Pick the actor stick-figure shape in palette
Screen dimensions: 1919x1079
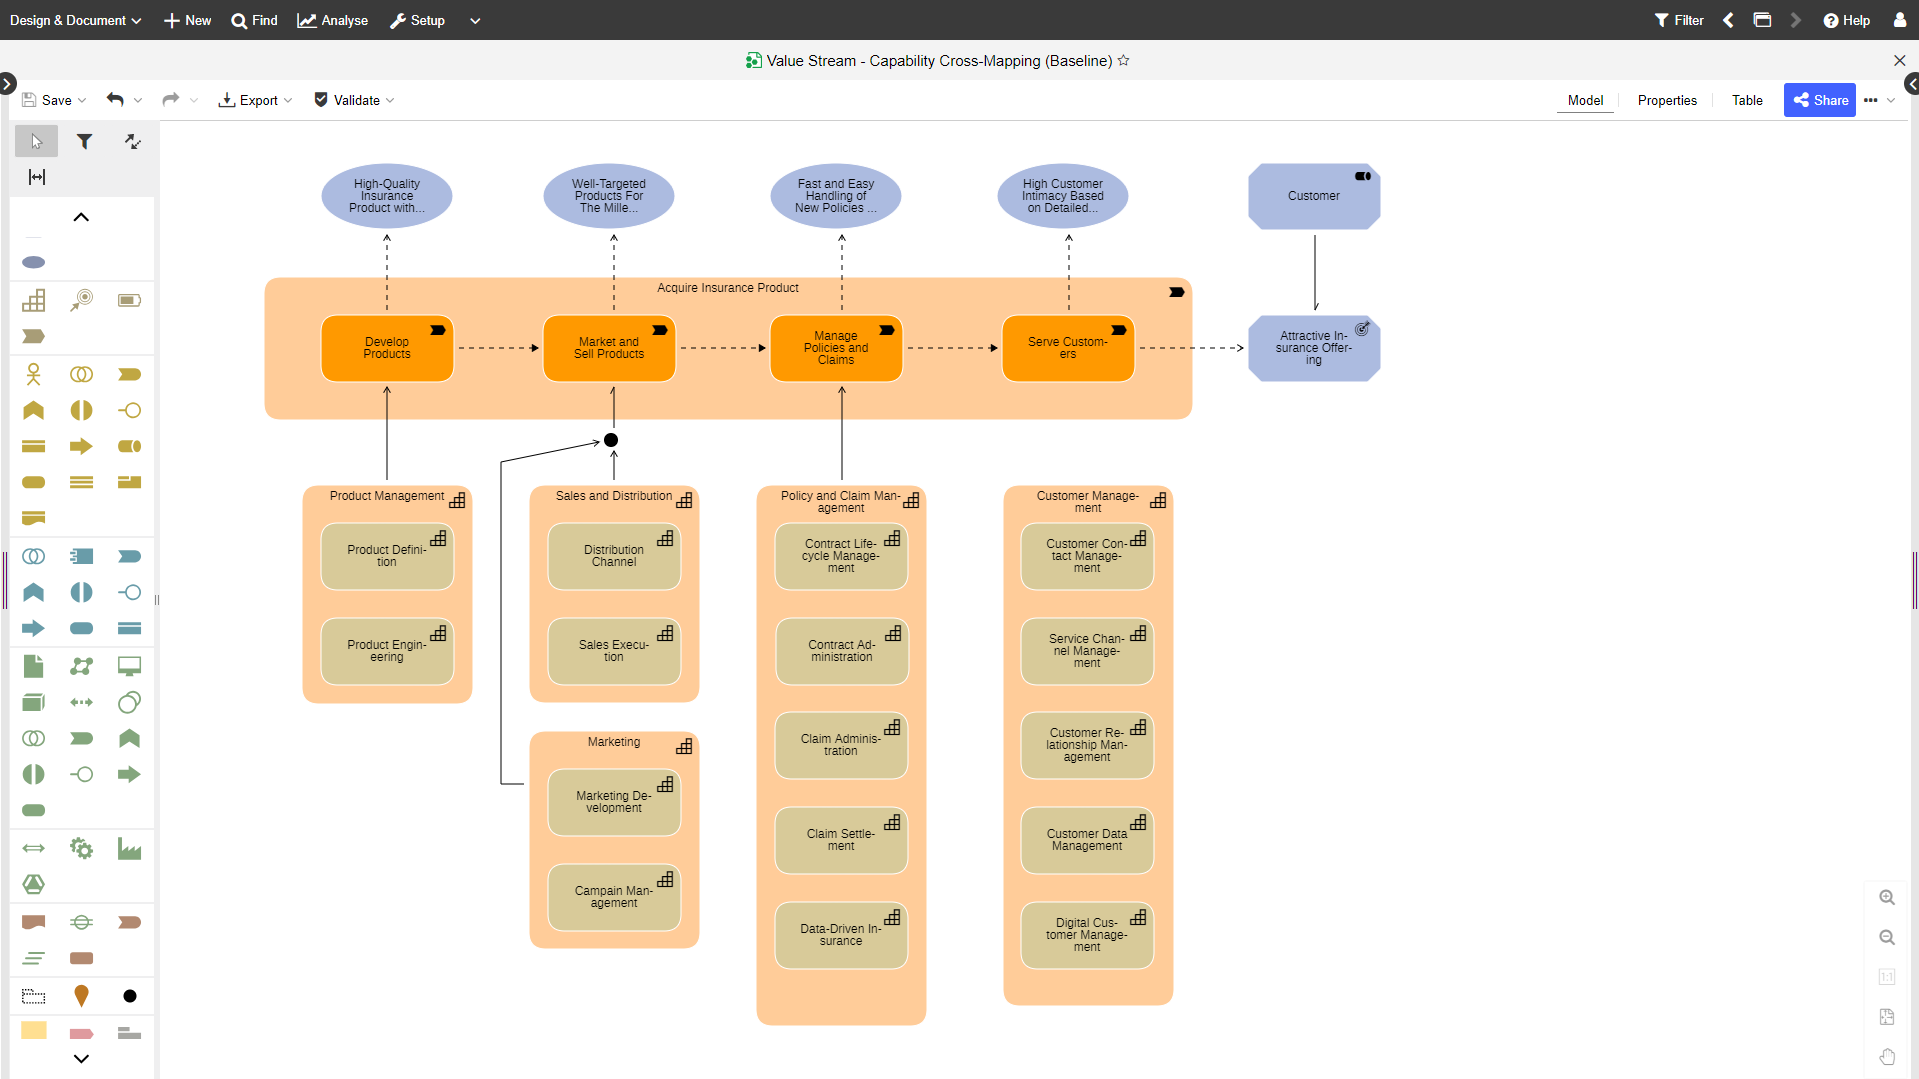point(33,375)
